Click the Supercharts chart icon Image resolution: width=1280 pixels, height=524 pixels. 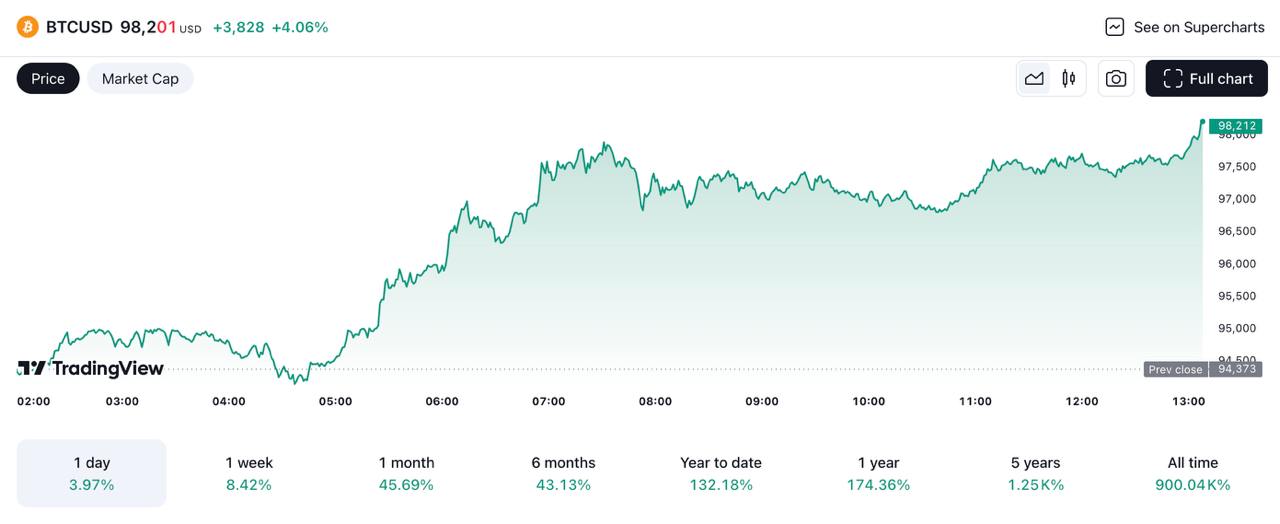coord(1115,27)
